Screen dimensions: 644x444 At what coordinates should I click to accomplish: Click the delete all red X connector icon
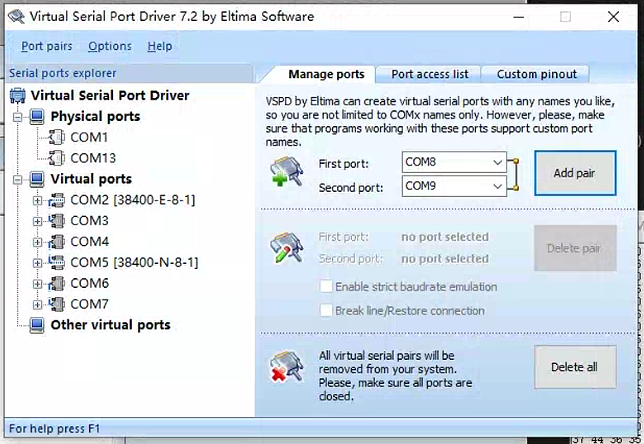287,366
